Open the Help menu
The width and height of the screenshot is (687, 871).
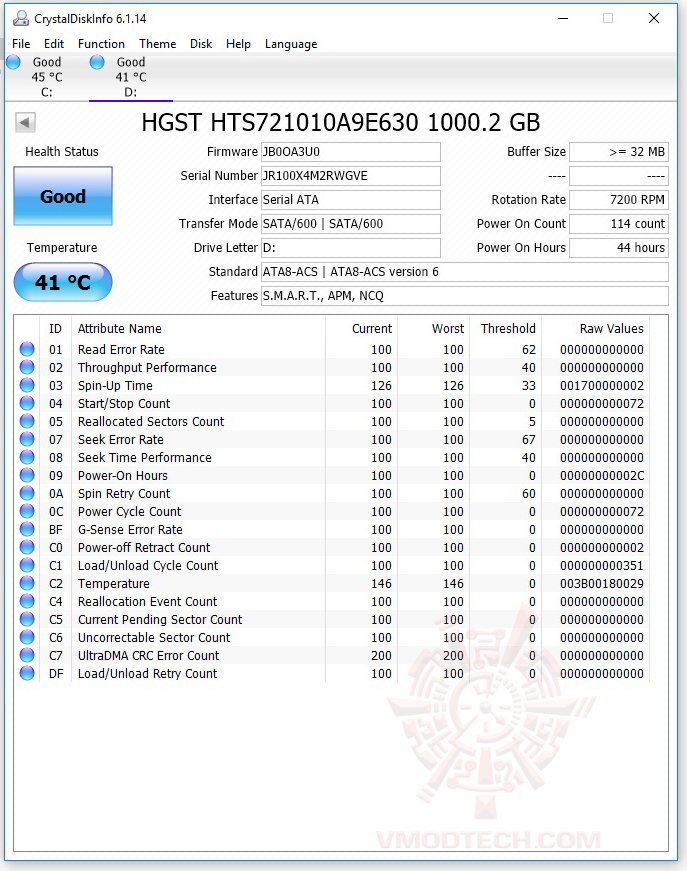238,44
